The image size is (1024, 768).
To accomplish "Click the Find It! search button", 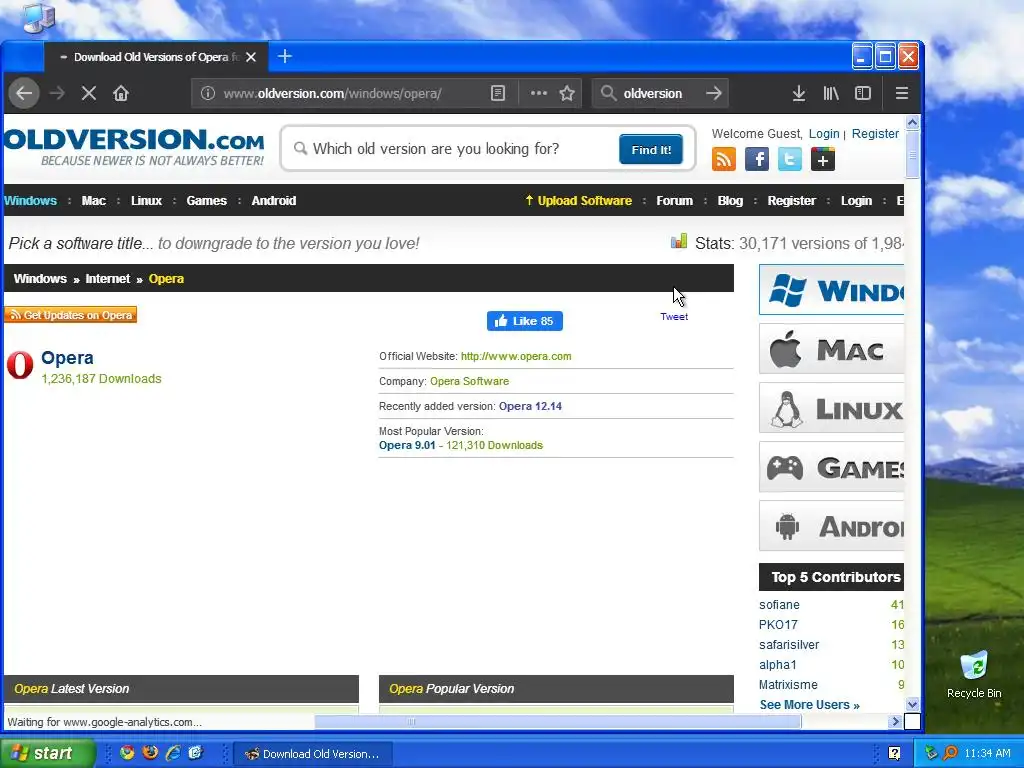I will 651,150.
